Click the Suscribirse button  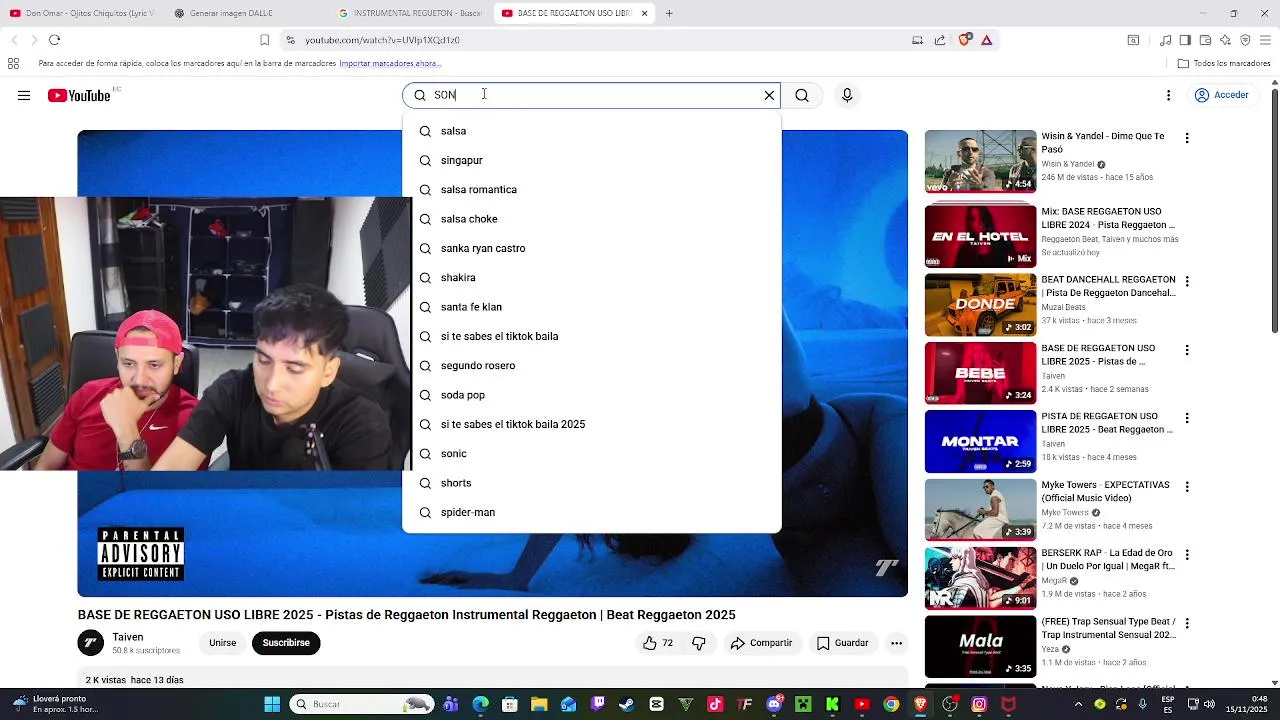coord(286,643)
